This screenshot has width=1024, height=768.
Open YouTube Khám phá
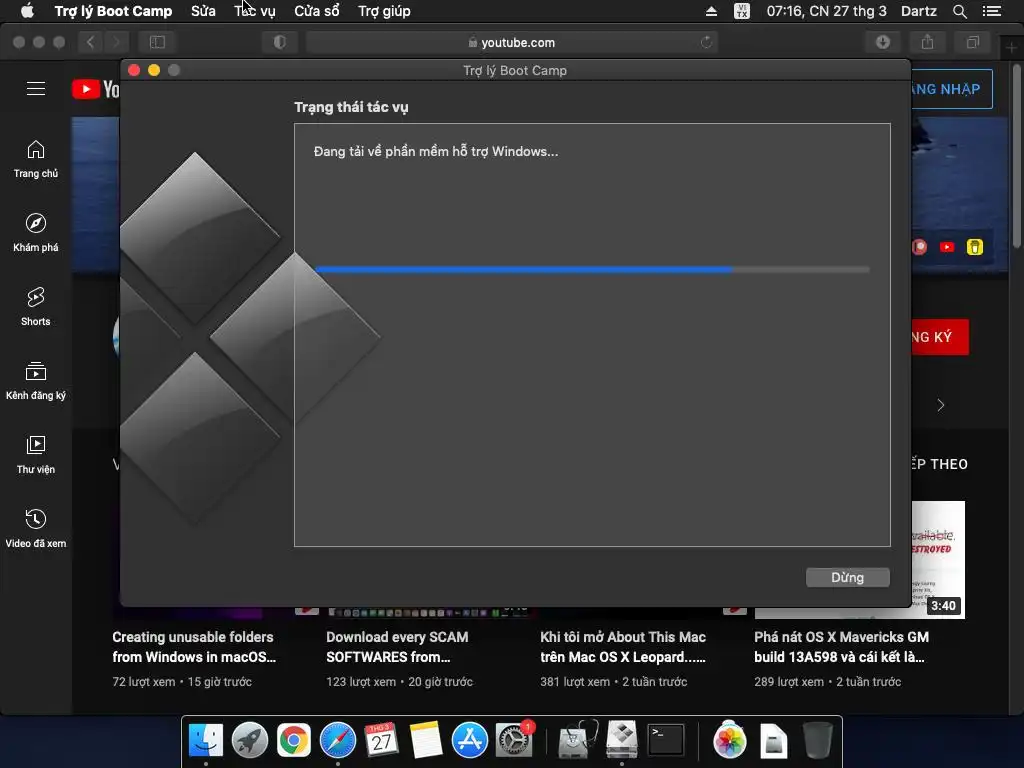(x=36, y=233)
